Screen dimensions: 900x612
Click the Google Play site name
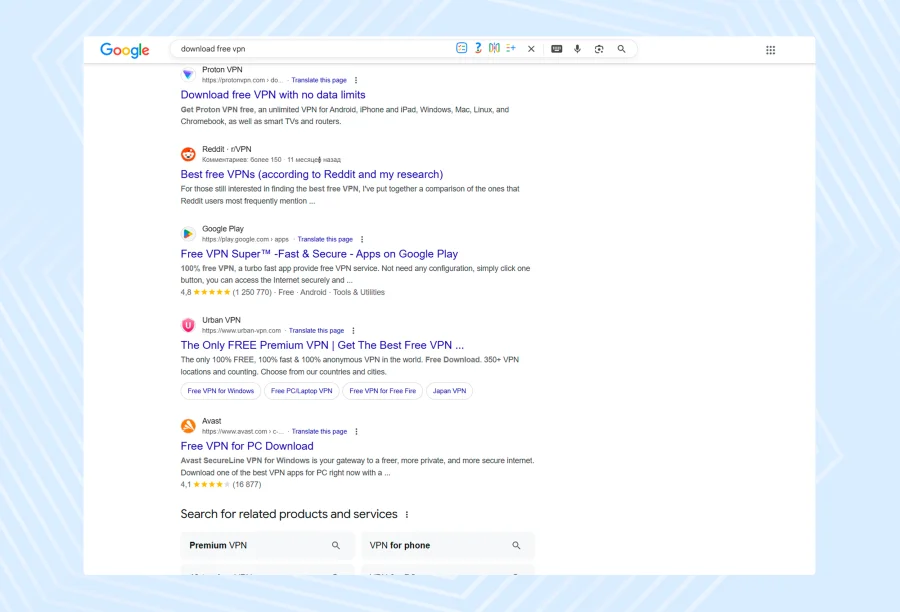click(x=223, y=228)
